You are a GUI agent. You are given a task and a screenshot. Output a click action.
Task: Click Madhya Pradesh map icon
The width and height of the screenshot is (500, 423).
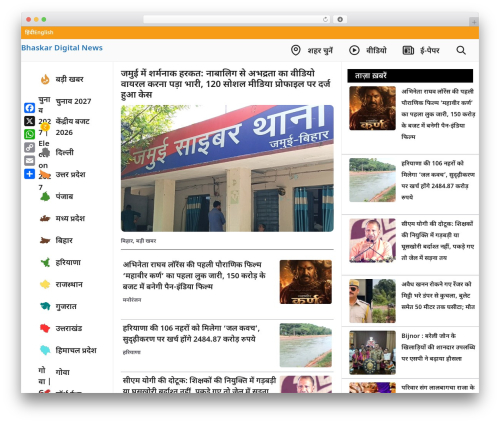coord(45,218)
